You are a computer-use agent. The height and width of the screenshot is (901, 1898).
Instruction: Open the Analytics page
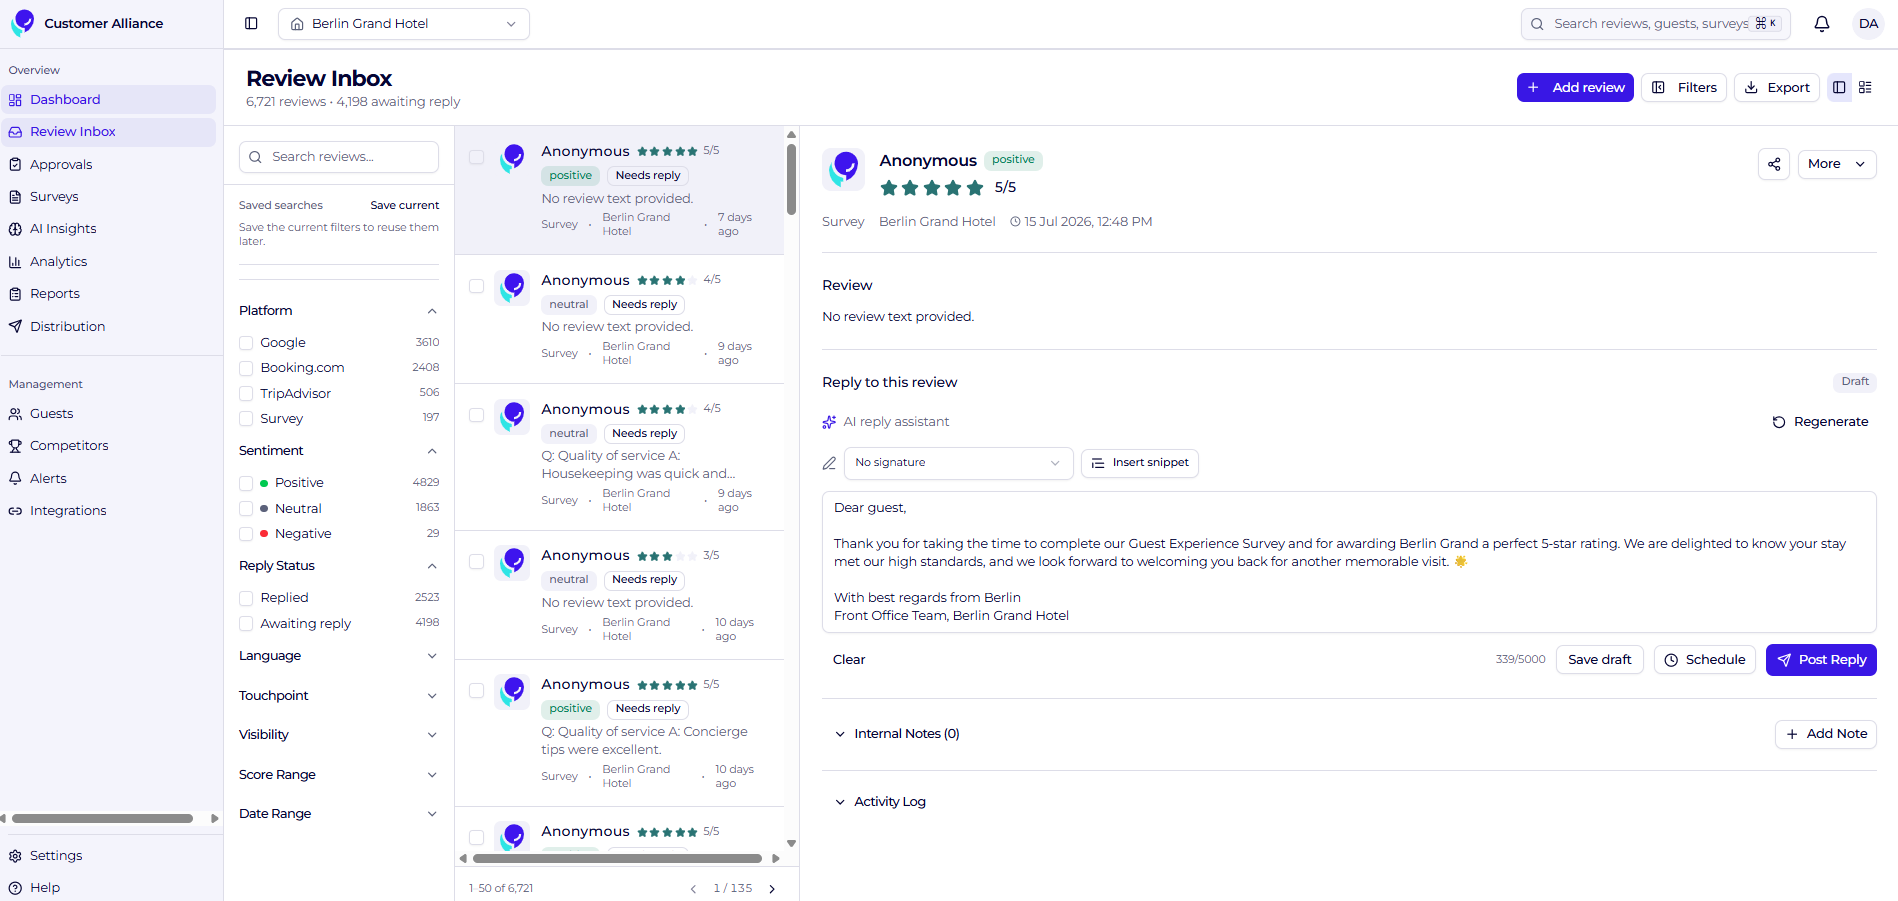pos(109,262)
